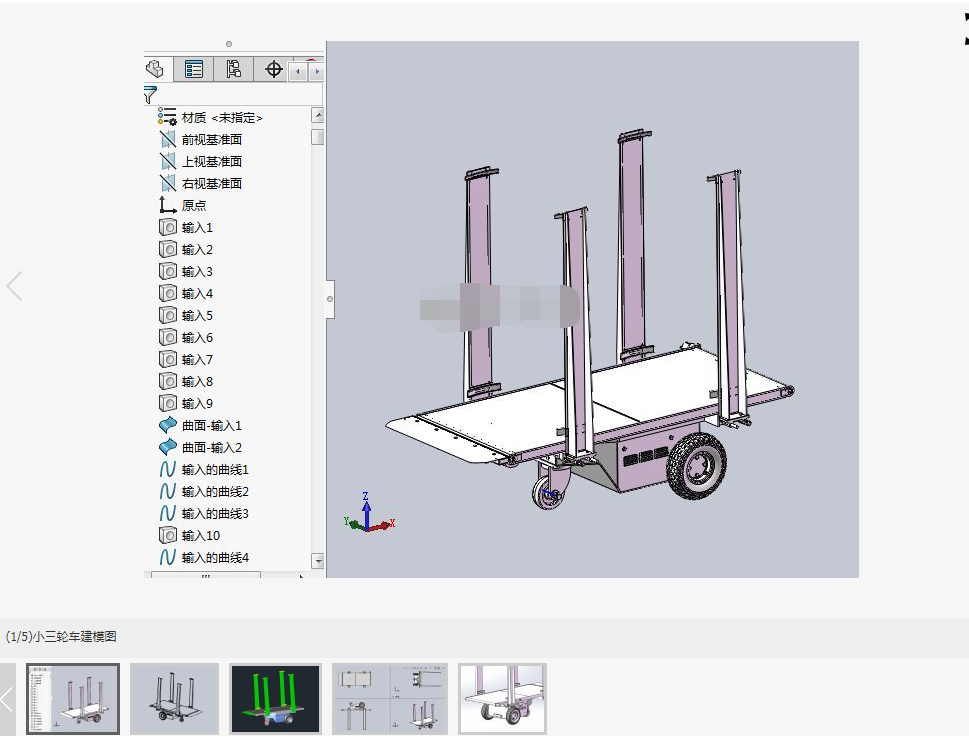Click the caption (1/5)小三轮车建模图
969x747 pixels.
coord(61,636)
